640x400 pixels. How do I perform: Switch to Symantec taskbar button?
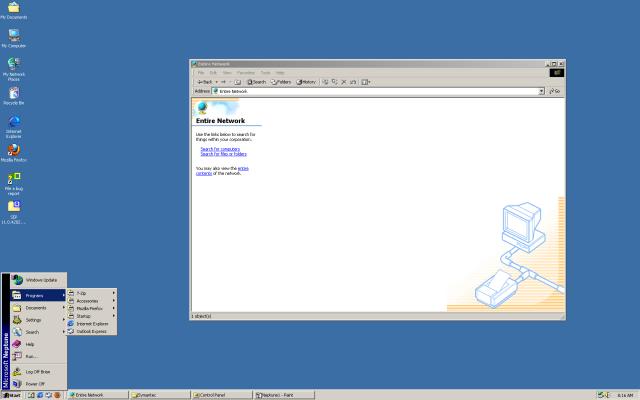pos(160,395)
